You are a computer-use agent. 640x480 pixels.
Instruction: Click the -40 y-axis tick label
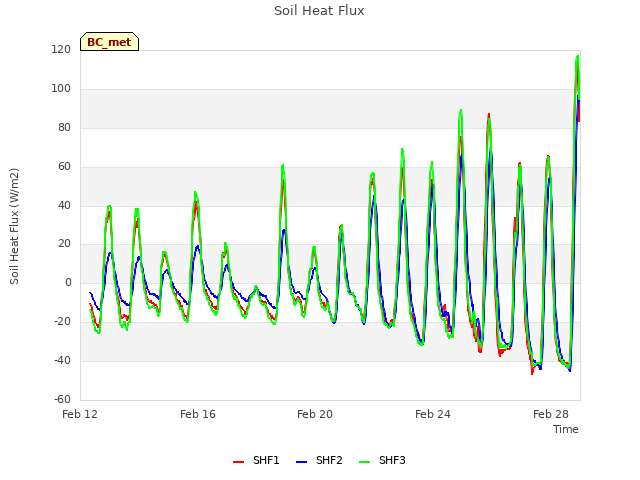tap(62, 360)
